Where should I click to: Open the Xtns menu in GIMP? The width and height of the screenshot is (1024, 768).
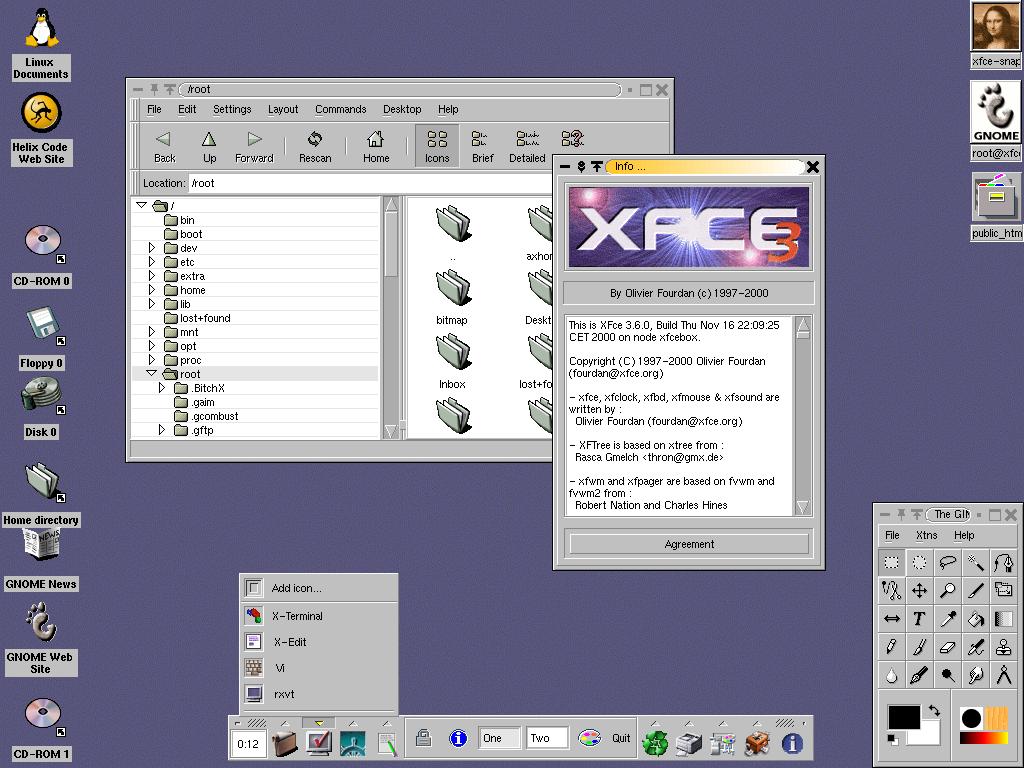point(926,535)
